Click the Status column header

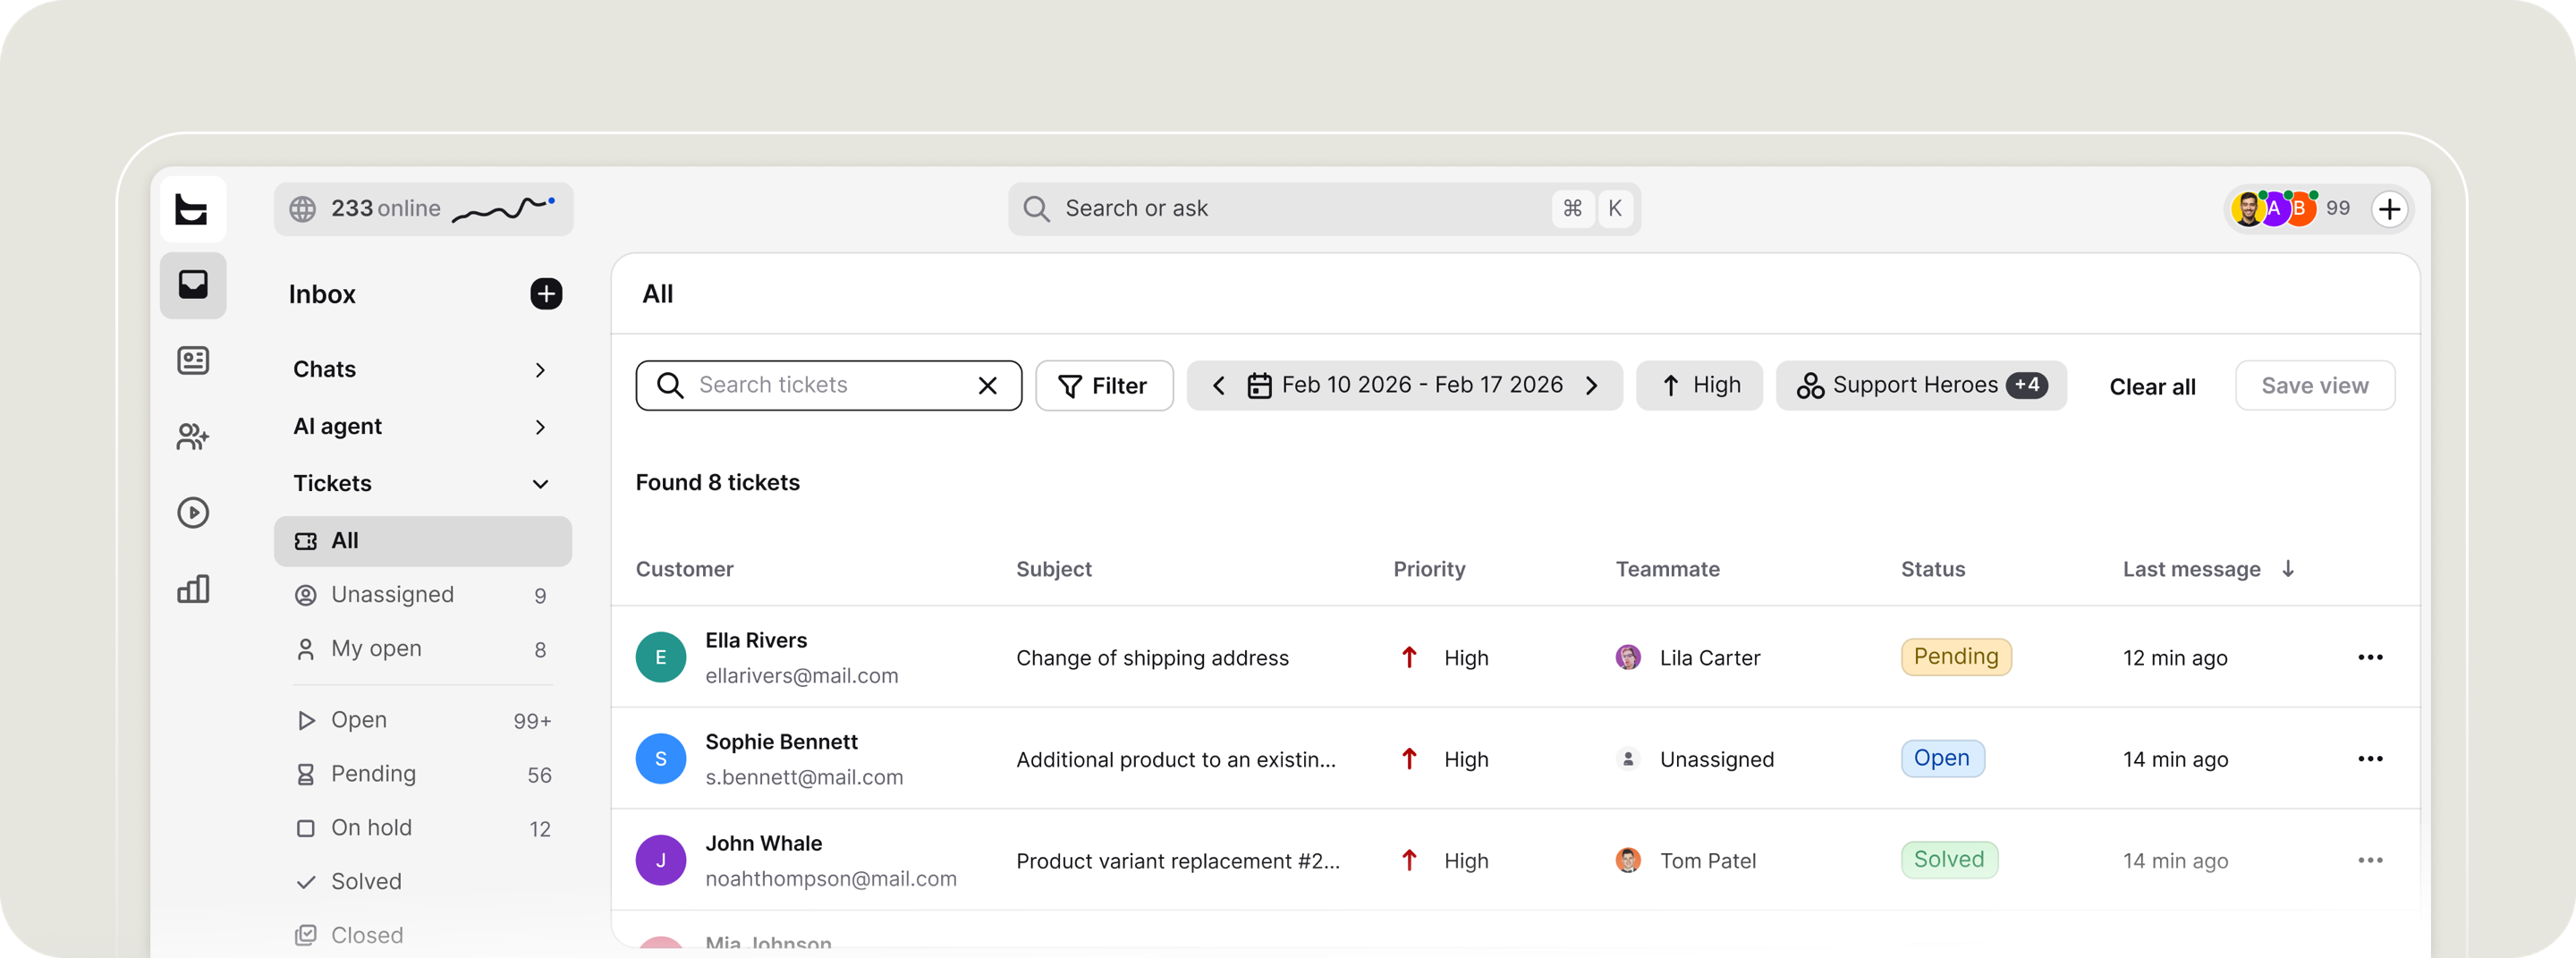pos(1932,569)
